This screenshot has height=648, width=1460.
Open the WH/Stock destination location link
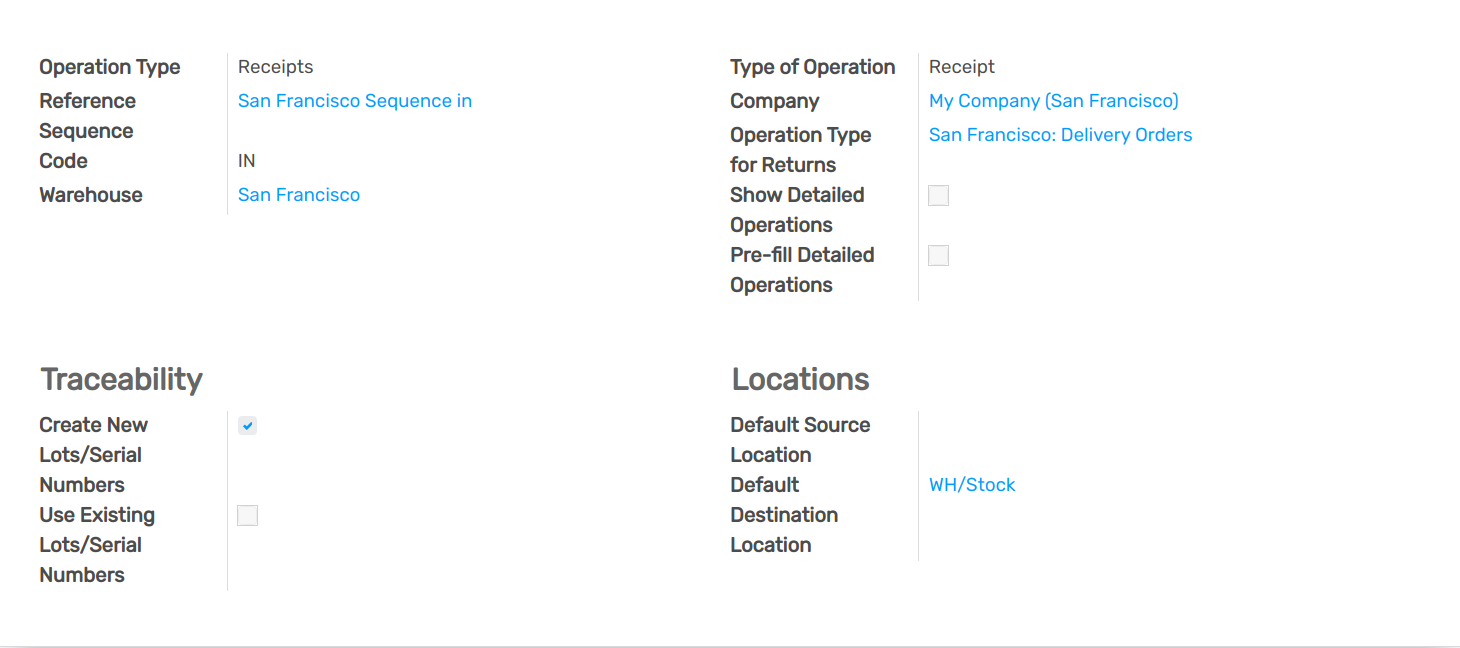[x=971, y=485]
